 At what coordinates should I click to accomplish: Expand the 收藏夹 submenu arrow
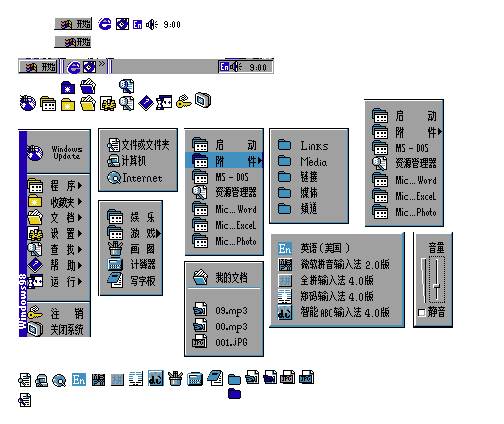(x=80, y=202)
